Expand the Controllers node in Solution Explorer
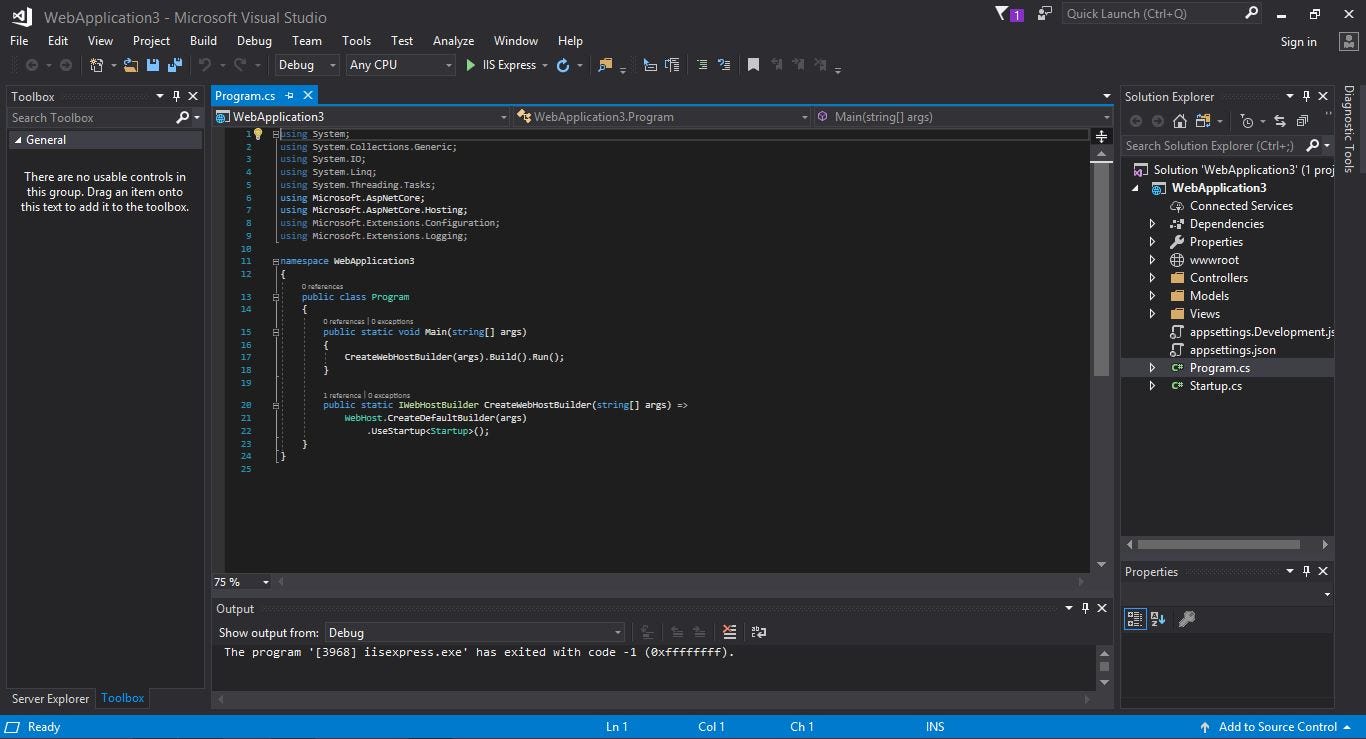This screenshot has height=739, width=1366. click(1152, 277)
